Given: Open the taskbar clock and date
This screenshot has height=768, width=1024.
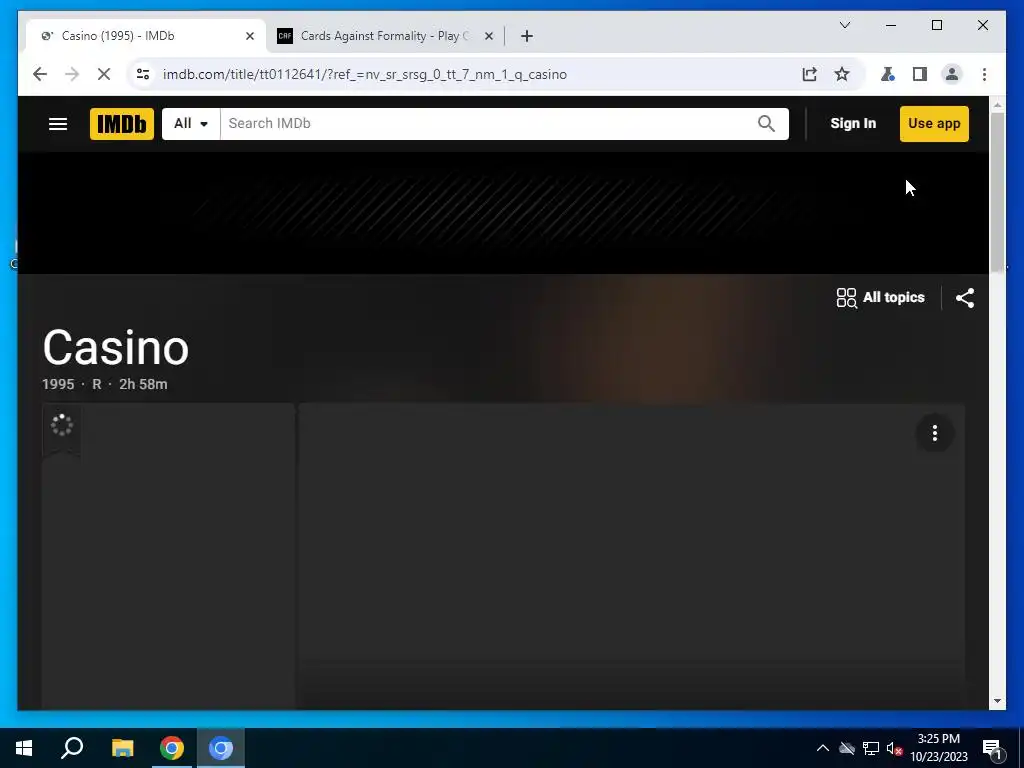Looking at the screenshot, I should tap(939, 748).
